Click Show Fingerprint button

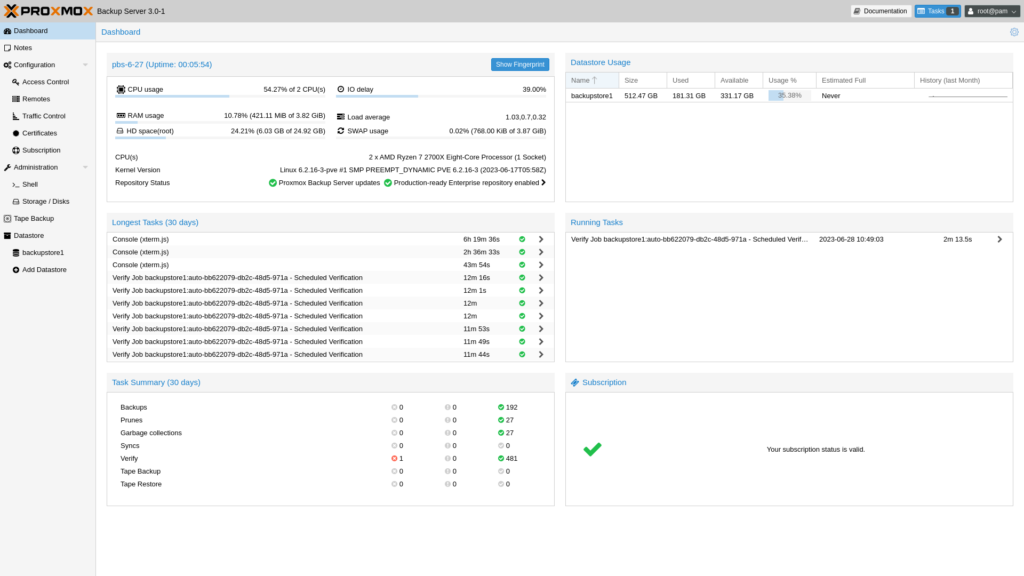(520, 64)
